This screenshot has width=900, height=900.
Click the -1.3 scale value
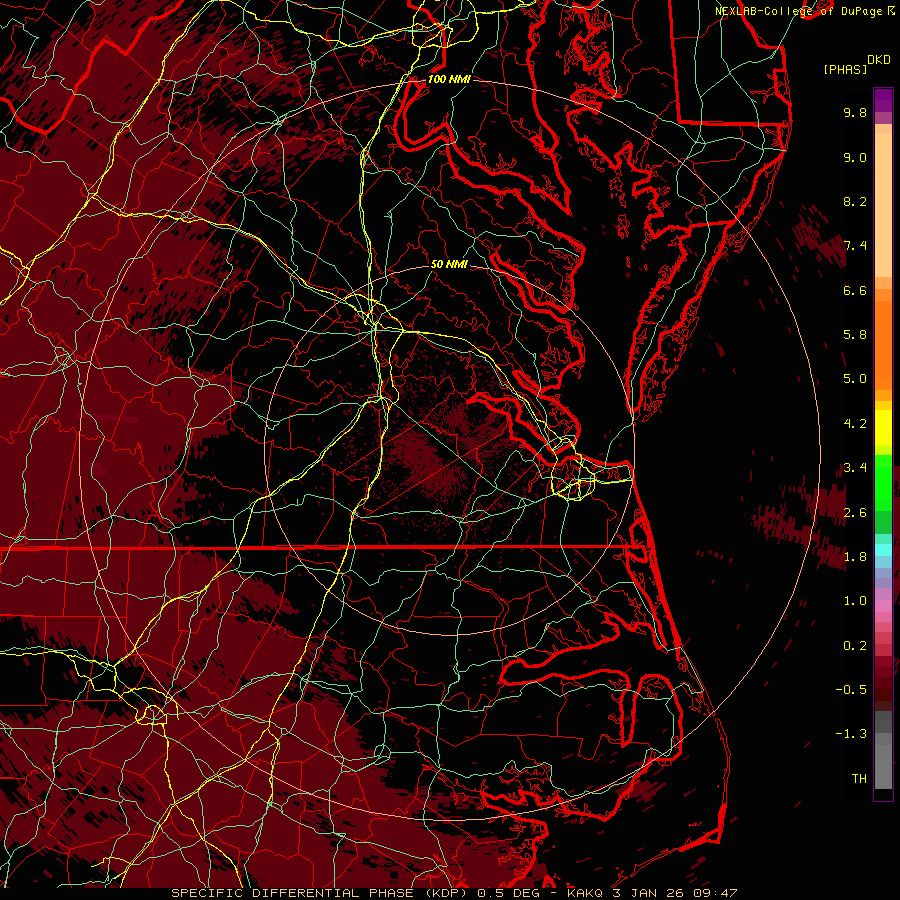click(851, 734)
